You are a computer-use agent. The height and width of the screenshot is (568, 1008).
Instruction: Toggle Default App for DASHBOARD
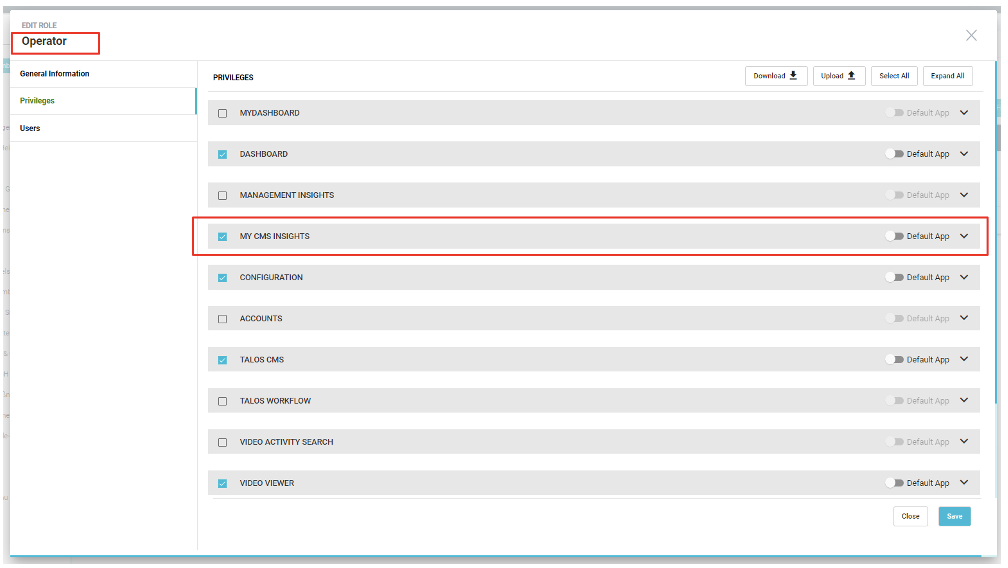pyautogui.click(x=893, y=154)
